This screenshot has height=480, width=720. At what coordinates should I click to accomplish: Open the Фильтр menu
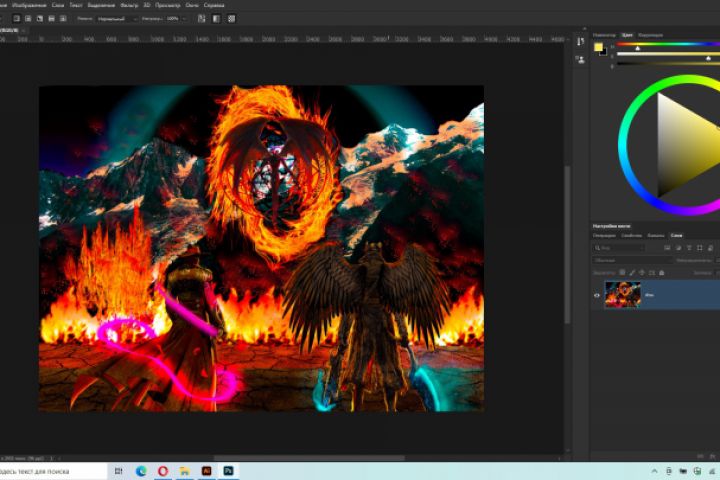coord(129,5)
